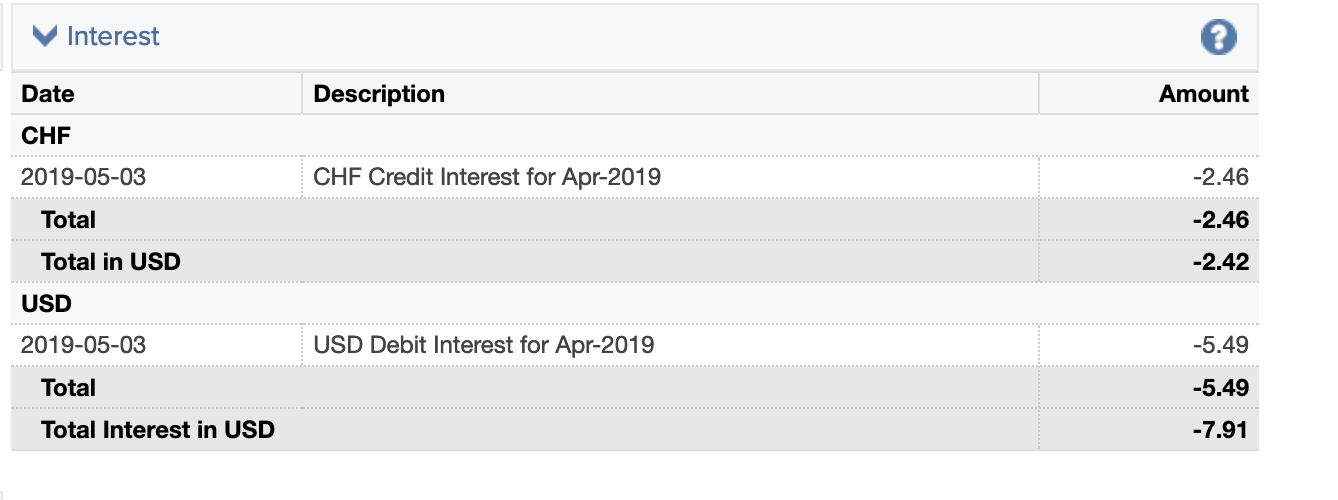Image resolution: width=1338 pixels, height=500 pixels.
Task: Click the -5.49 USD debit interest amount
Action: click(1221, 345)
